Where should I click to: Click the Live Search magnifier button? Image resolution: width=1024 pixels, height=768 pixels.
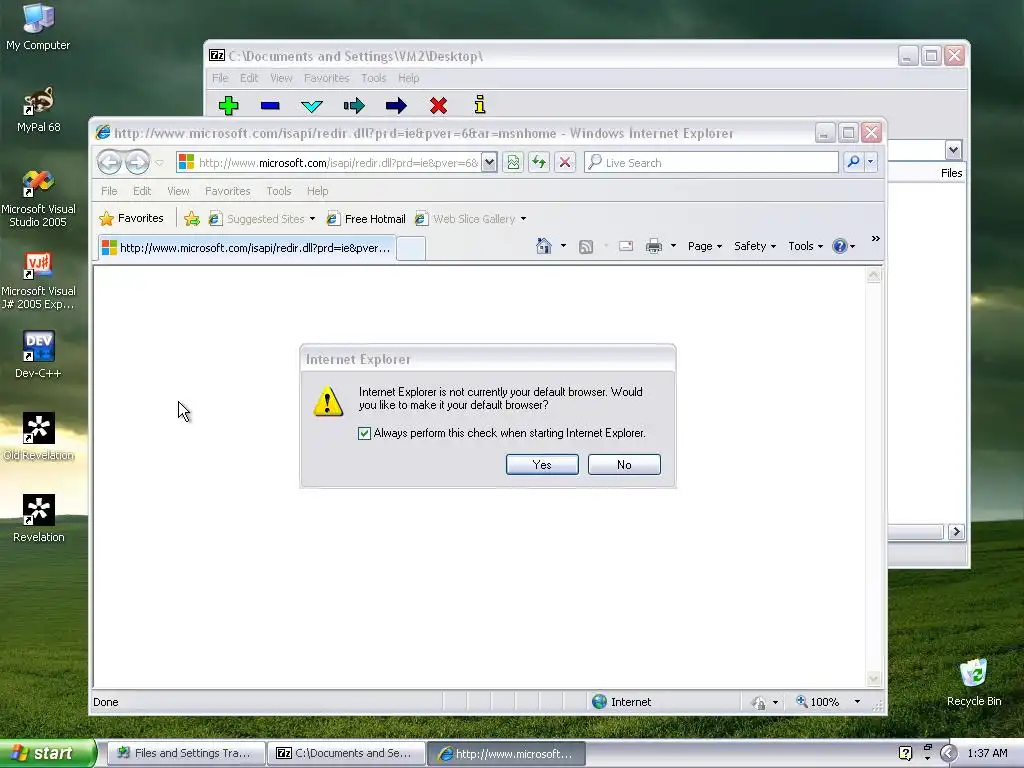click(853, 162)
